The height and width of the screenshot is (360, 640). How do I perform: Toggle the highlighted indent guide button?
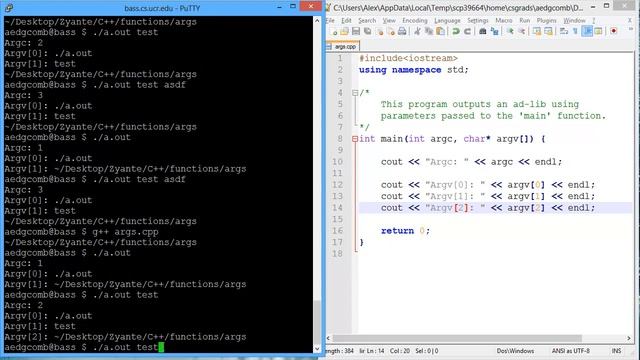[x=587, y=31]
